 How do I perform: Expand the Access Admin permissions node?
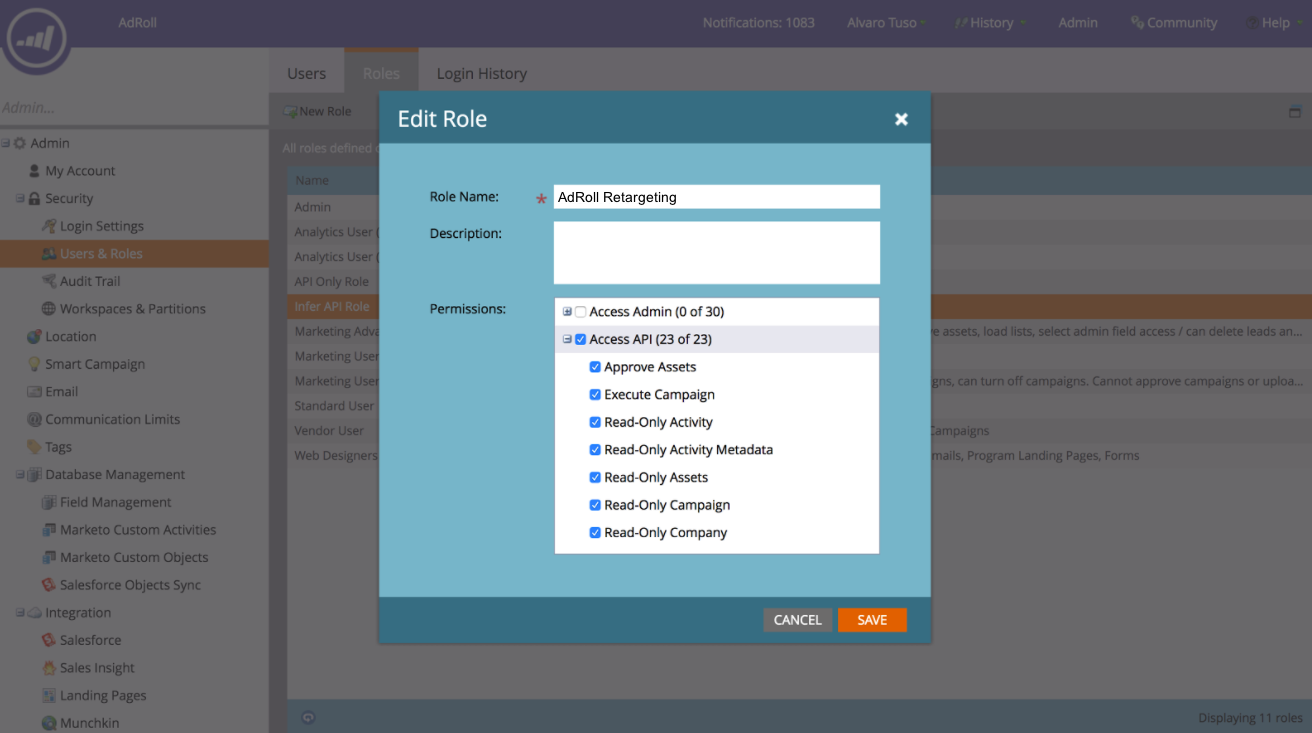567,312
